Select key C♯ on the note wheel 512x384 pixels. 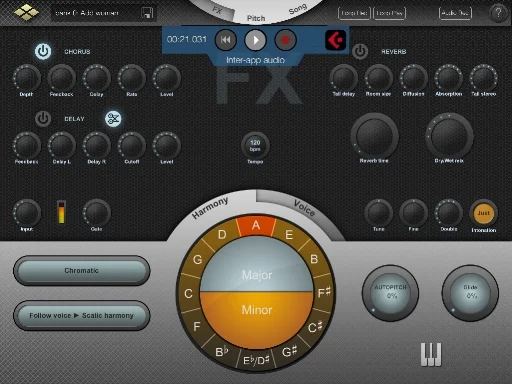pyautogui.click(x=315, y=327)
